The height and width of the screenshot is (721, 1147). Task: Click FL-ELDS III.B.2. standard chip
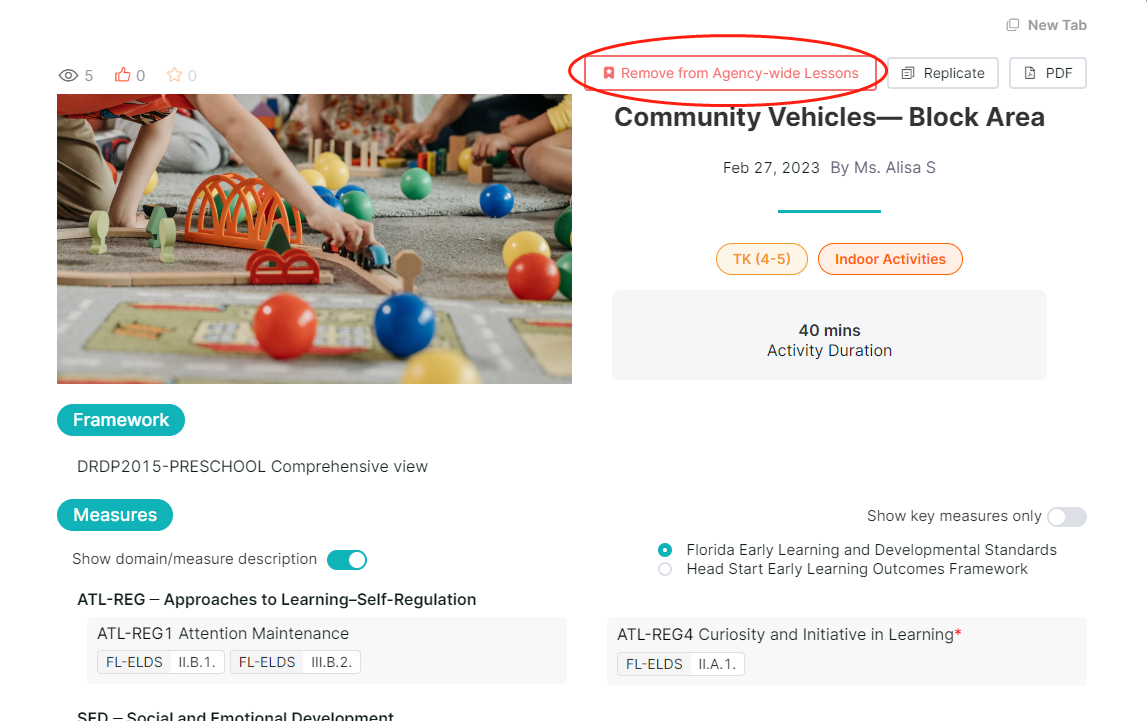(x=296, y=662)
